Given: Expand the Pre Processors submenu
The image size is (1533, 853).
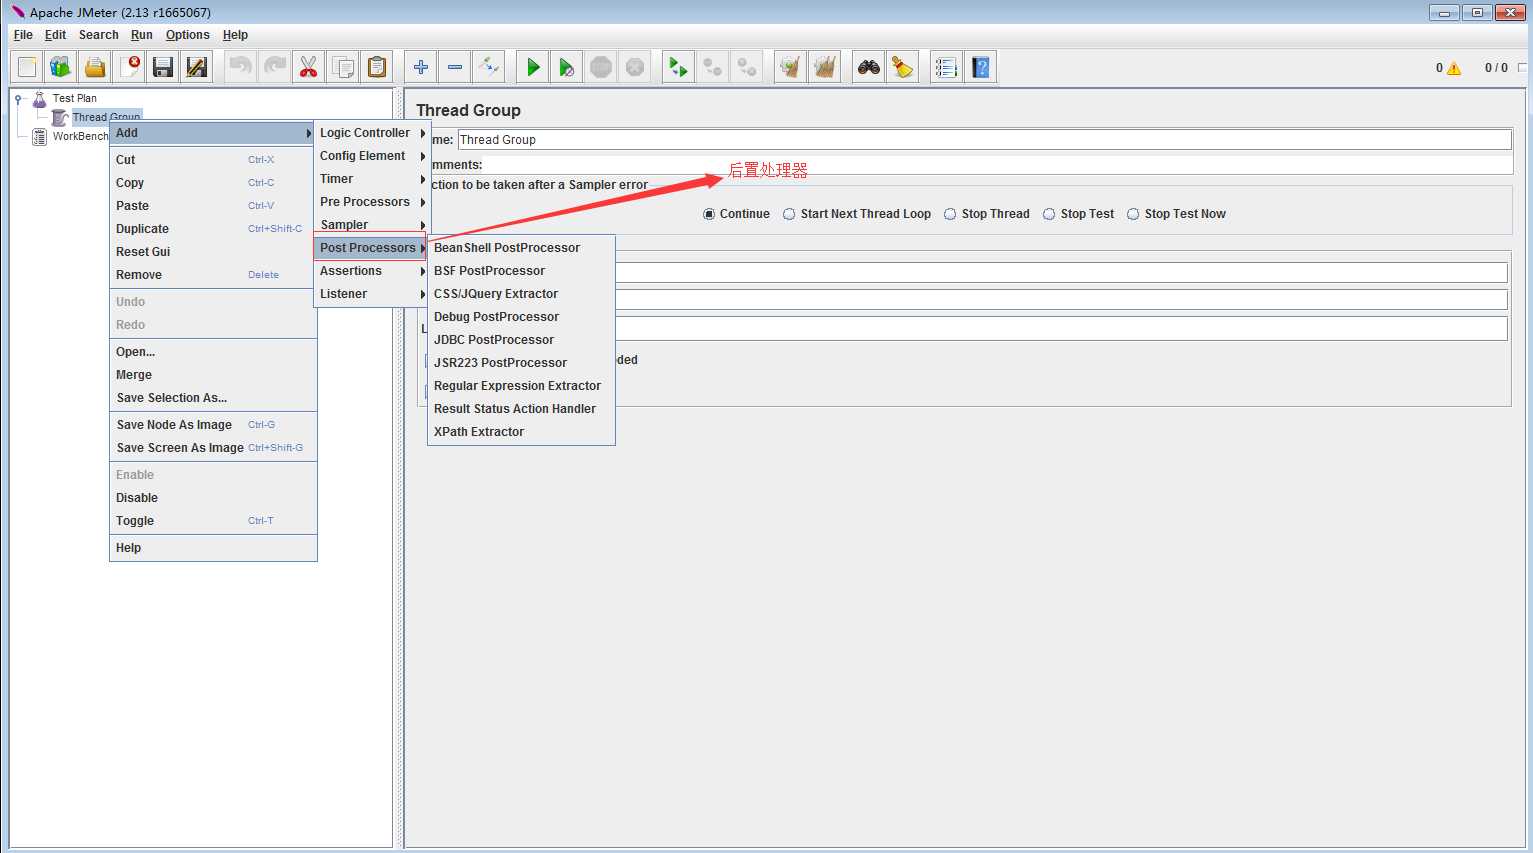Looking at the screenshot, I should pos(372,202).
